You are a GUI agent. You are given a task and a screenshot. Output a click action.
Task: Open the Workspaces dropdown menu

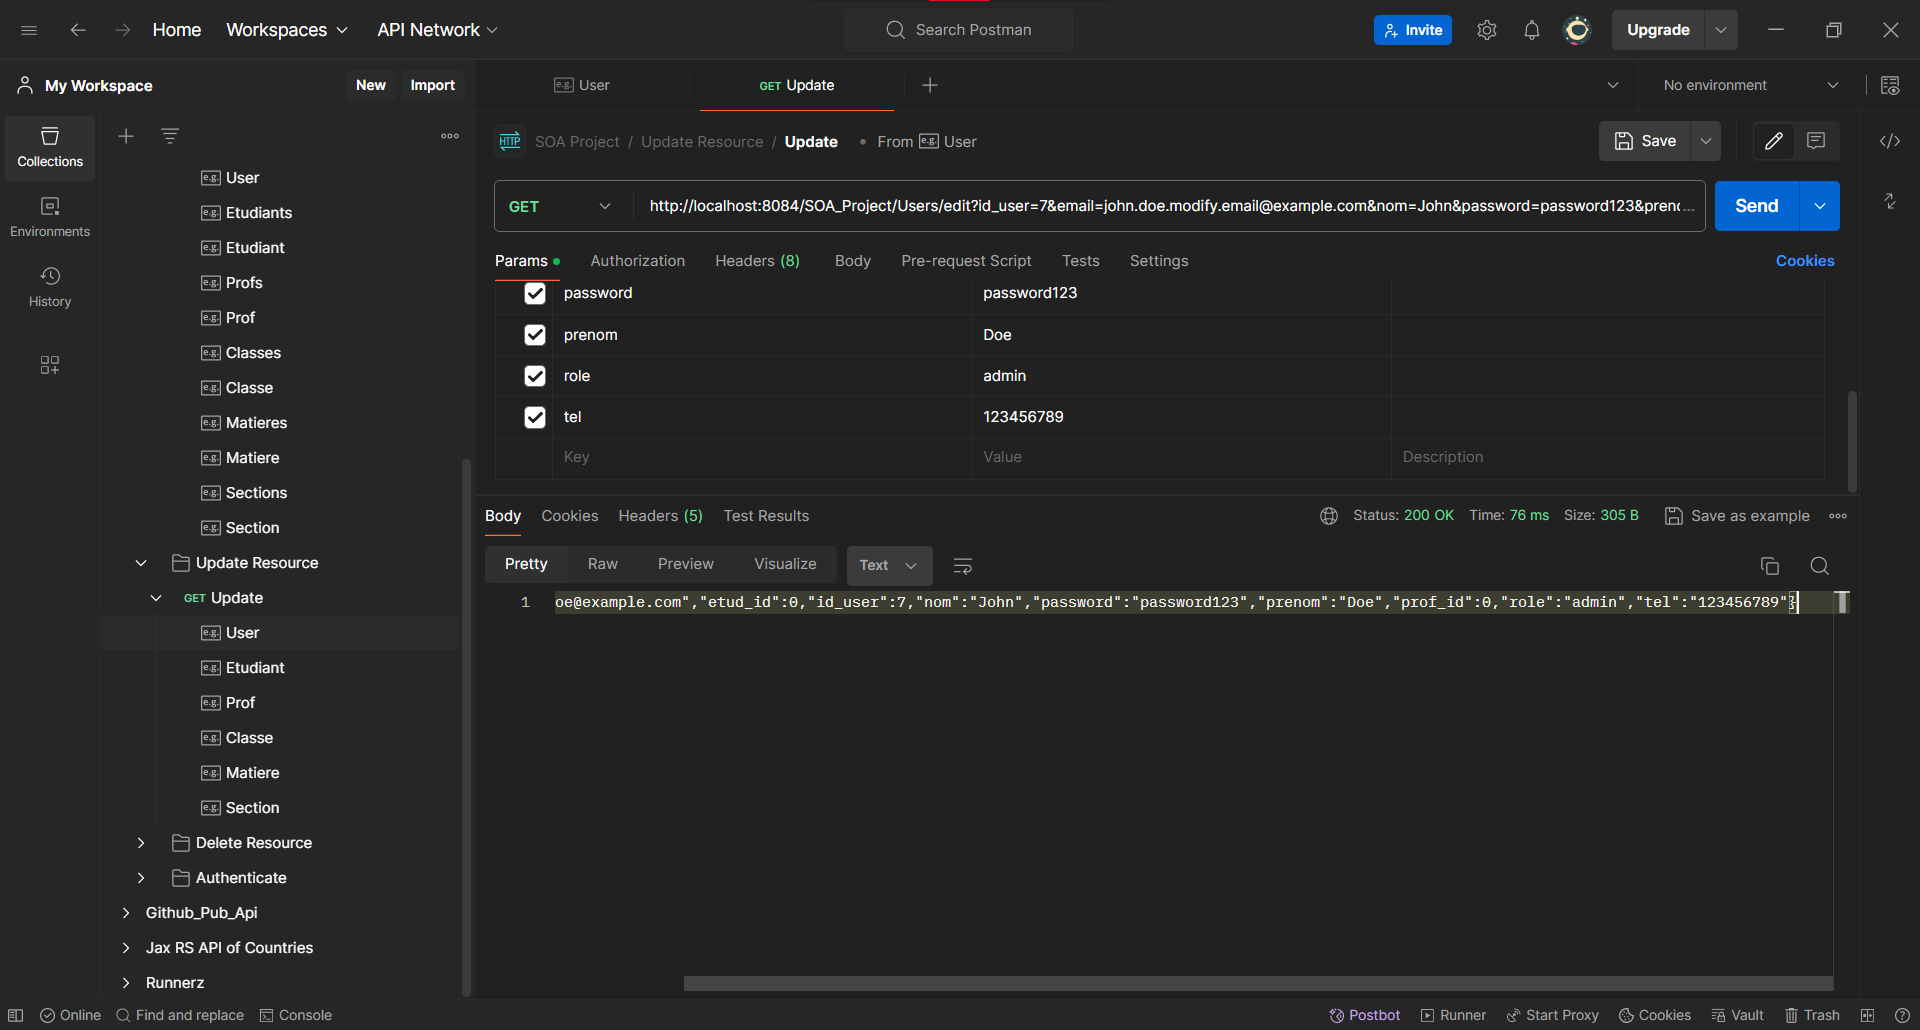[x=287, y=30]
